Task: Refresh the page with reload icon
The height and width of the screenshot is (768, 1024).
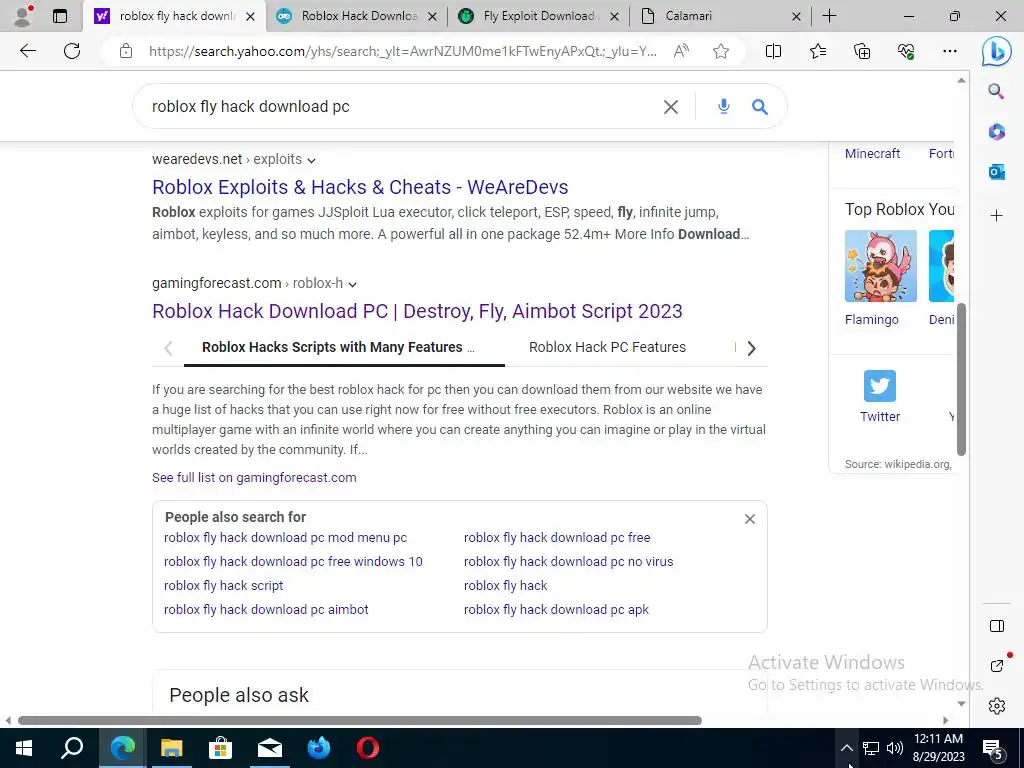Action: 72,51
